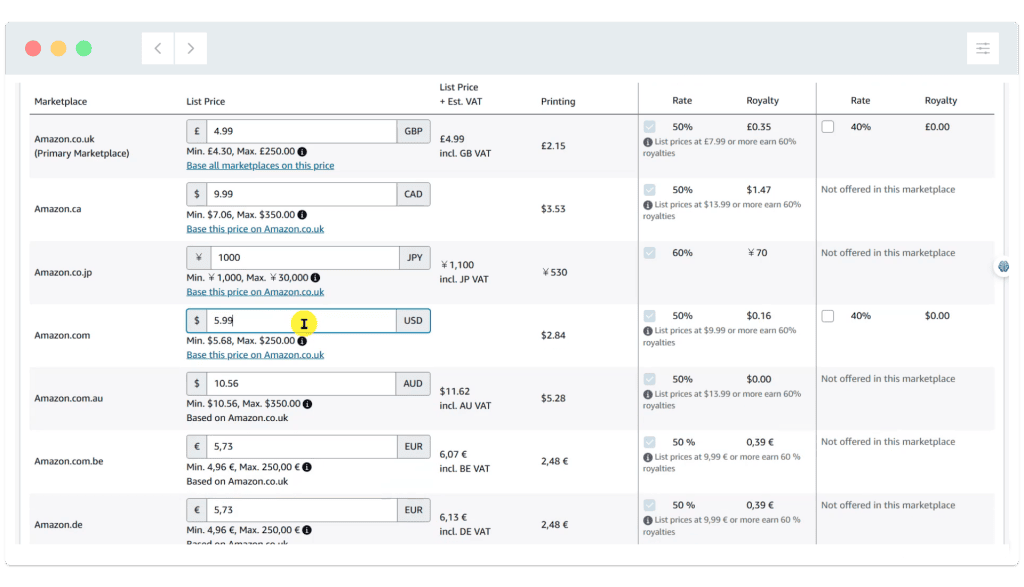Click 'Base all marketplaces on this price' link
1024x587 pixels.
(x=260, y=166)
